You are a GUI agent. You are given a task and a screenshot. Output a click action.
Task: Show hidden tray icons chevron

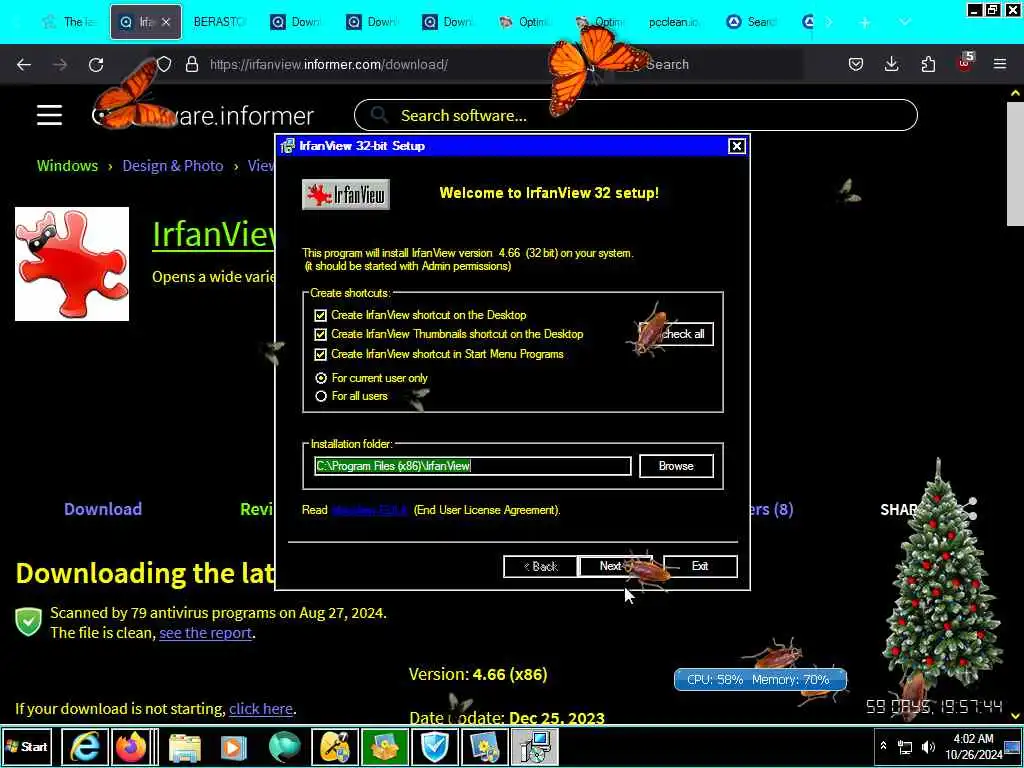click(883, 745)
